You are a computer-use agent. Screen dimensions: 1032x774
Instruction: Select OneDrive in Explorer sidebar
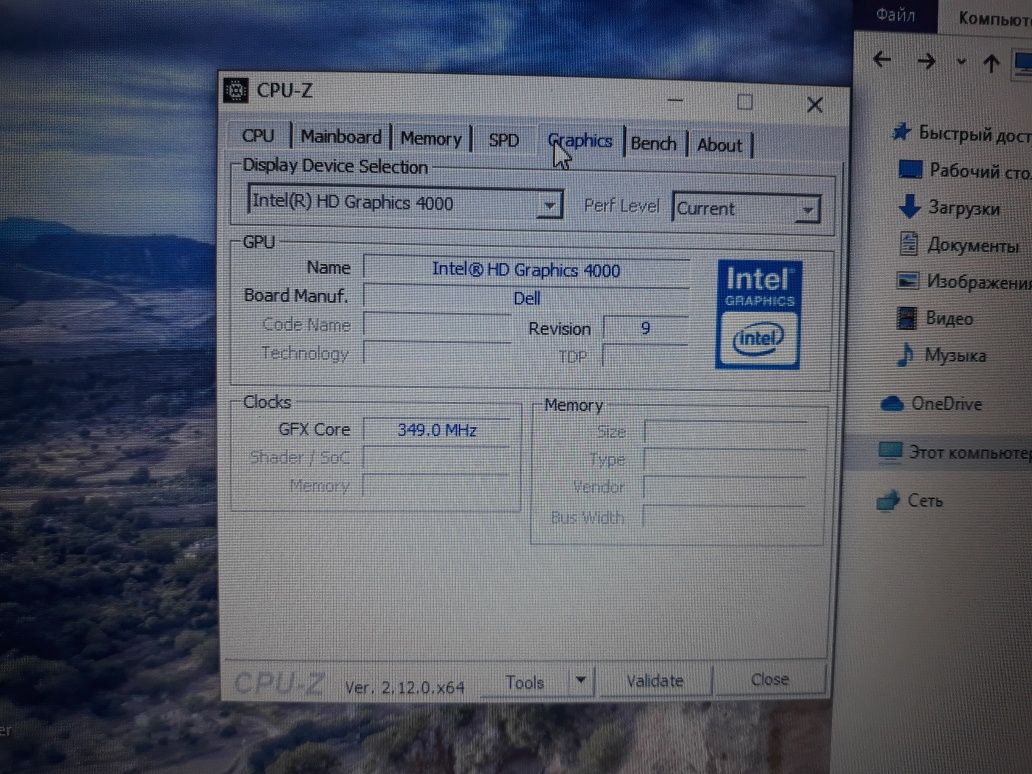tap(946, 403)
